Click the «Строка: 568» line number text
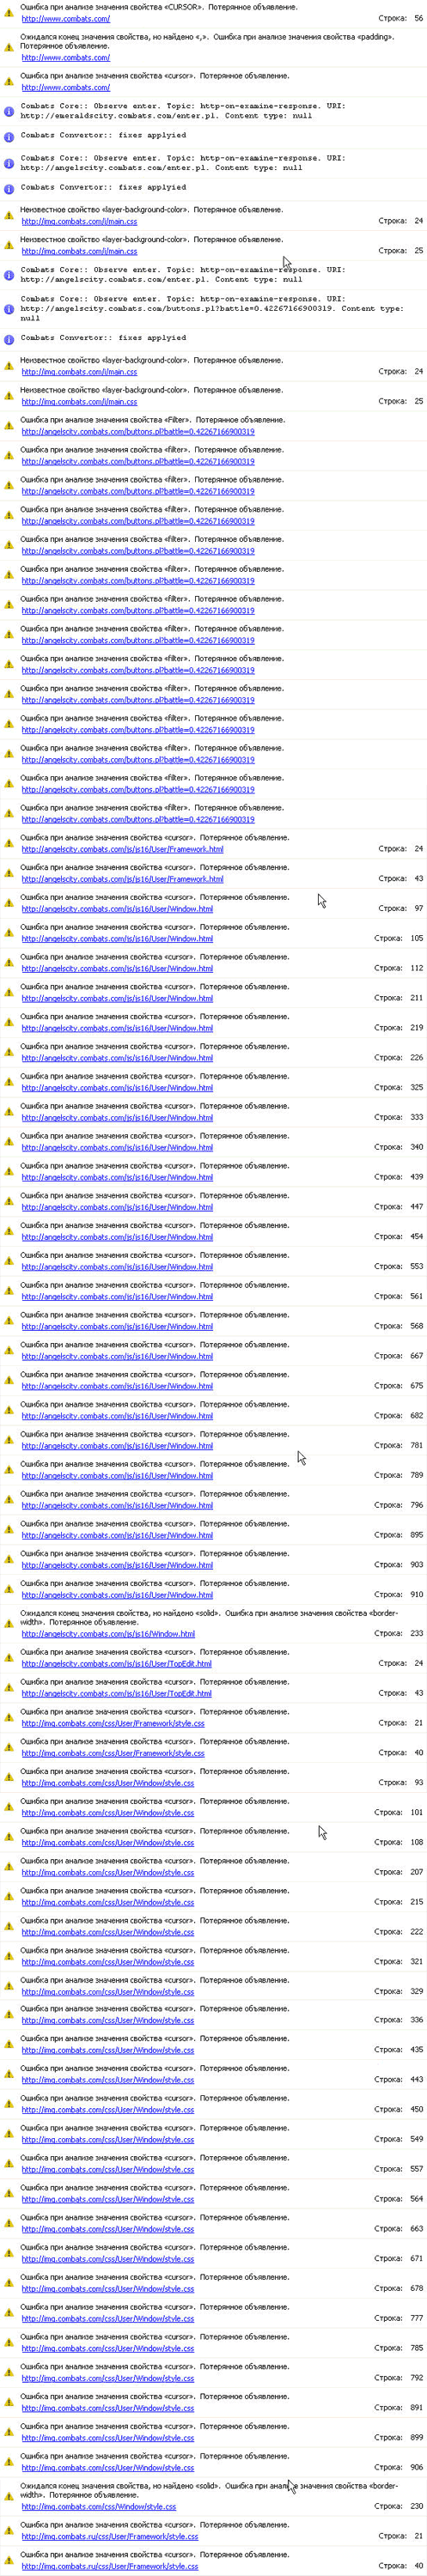Screen dimensions: 427x2576 coord(399,1326)
